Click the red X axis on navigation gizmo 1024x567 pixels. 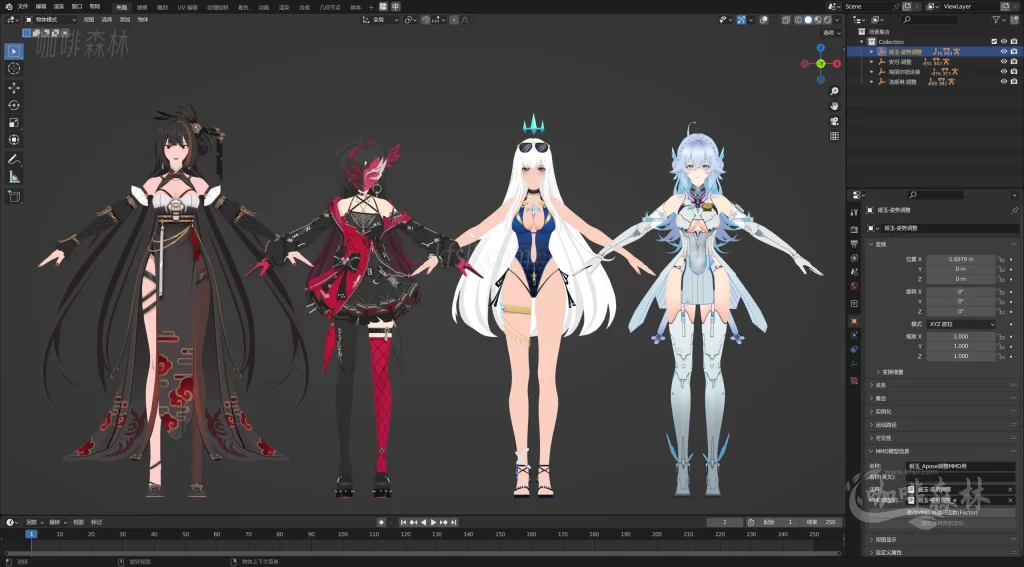837,64
